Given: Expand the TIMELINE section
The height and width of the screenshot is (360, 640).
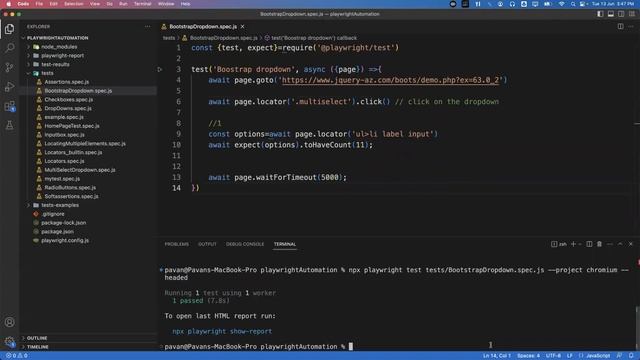Looking at the screenshot, I should [38, 347].
